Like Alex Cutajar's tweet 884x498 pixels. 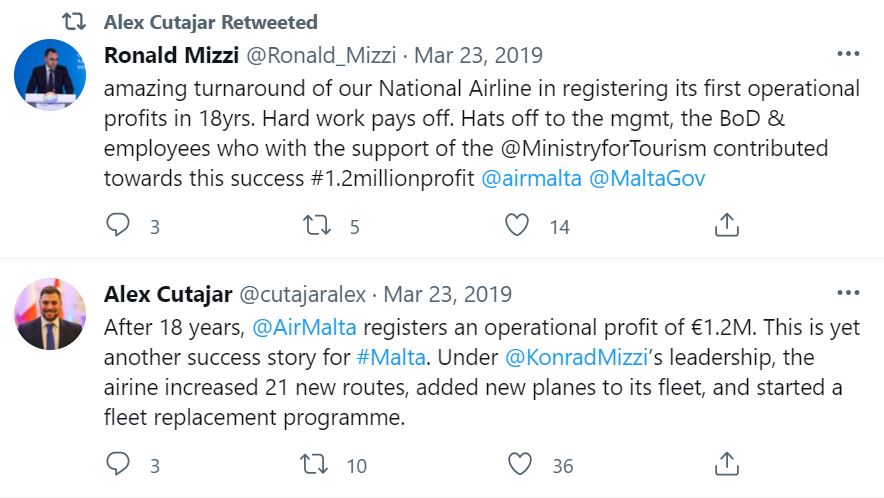pos(519,465)
